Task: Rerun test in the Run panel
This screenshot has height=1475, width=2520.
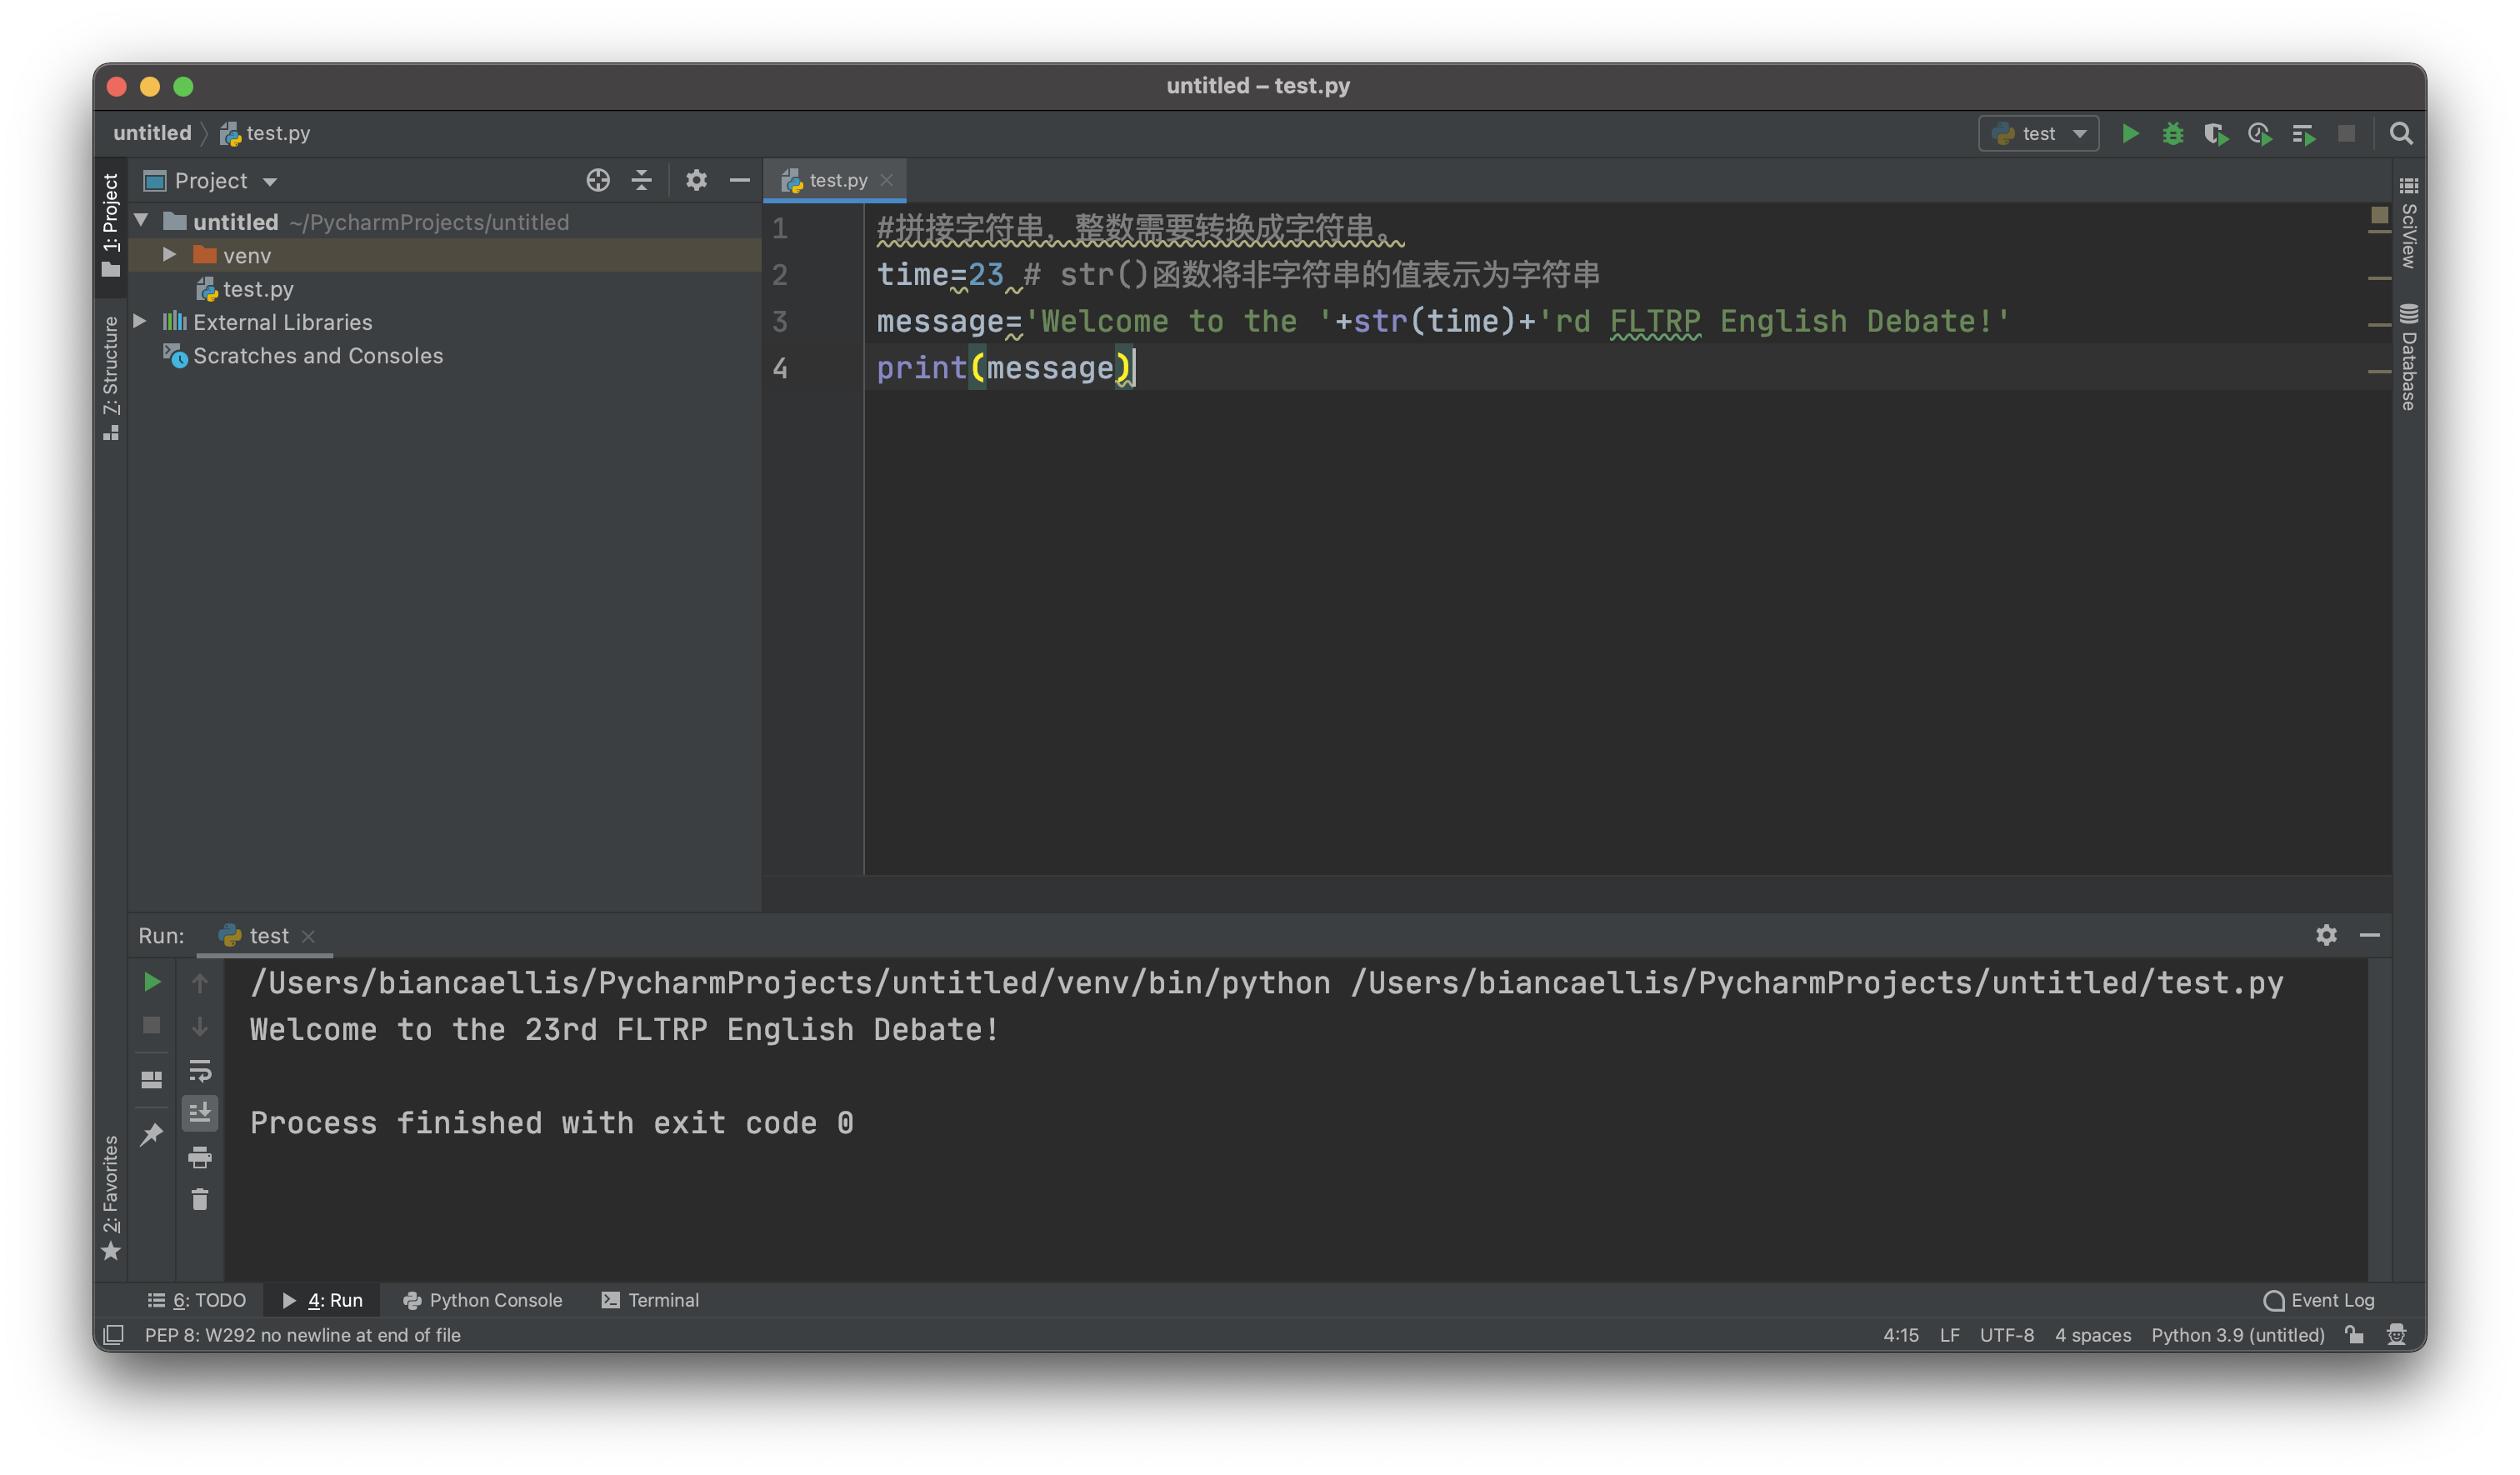Action: click(152, 982)
